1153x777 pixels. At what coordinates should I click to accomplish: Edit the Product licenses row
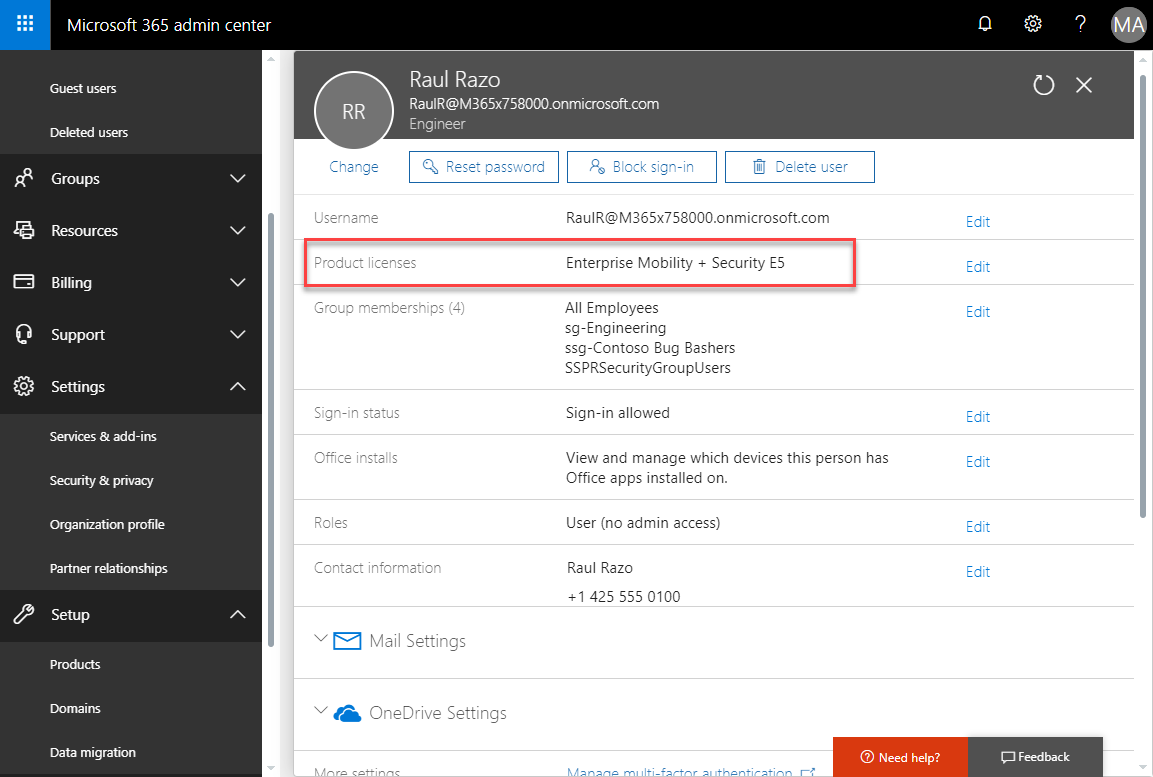[x=977, y=267]
